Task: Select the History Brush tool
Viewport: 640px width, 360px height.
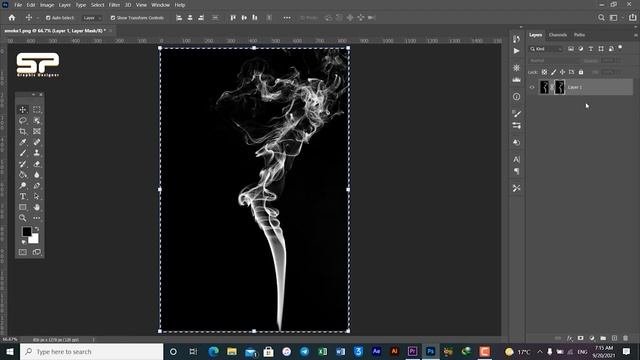Action: pyautogui.click(x=23, y=164)
